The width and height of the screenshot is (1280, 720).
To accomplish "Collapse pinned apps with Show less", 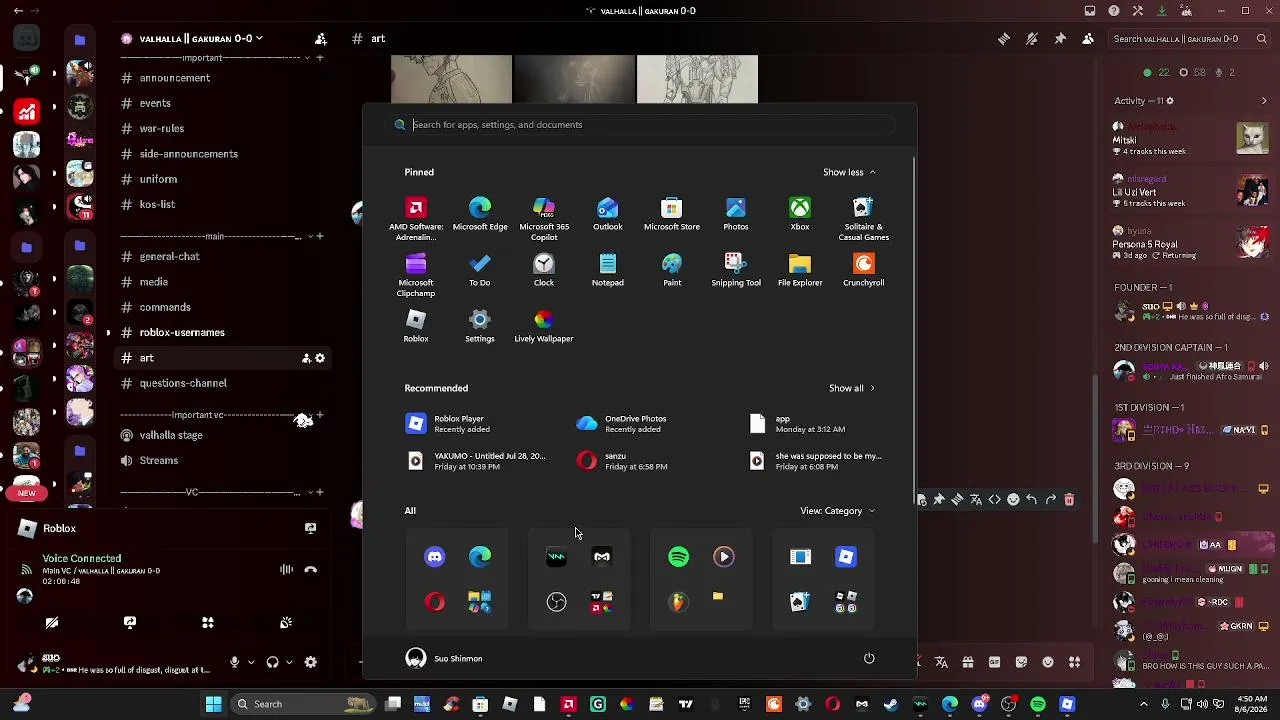I will [x=849, y=172].
